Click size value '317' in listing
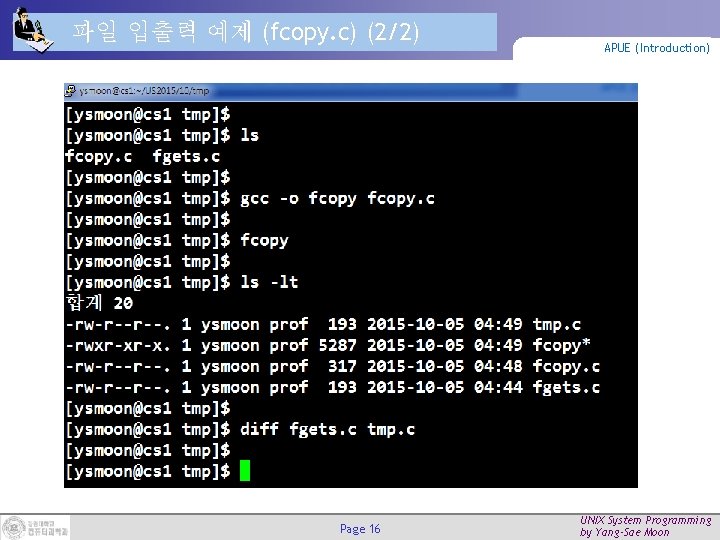 342,366
